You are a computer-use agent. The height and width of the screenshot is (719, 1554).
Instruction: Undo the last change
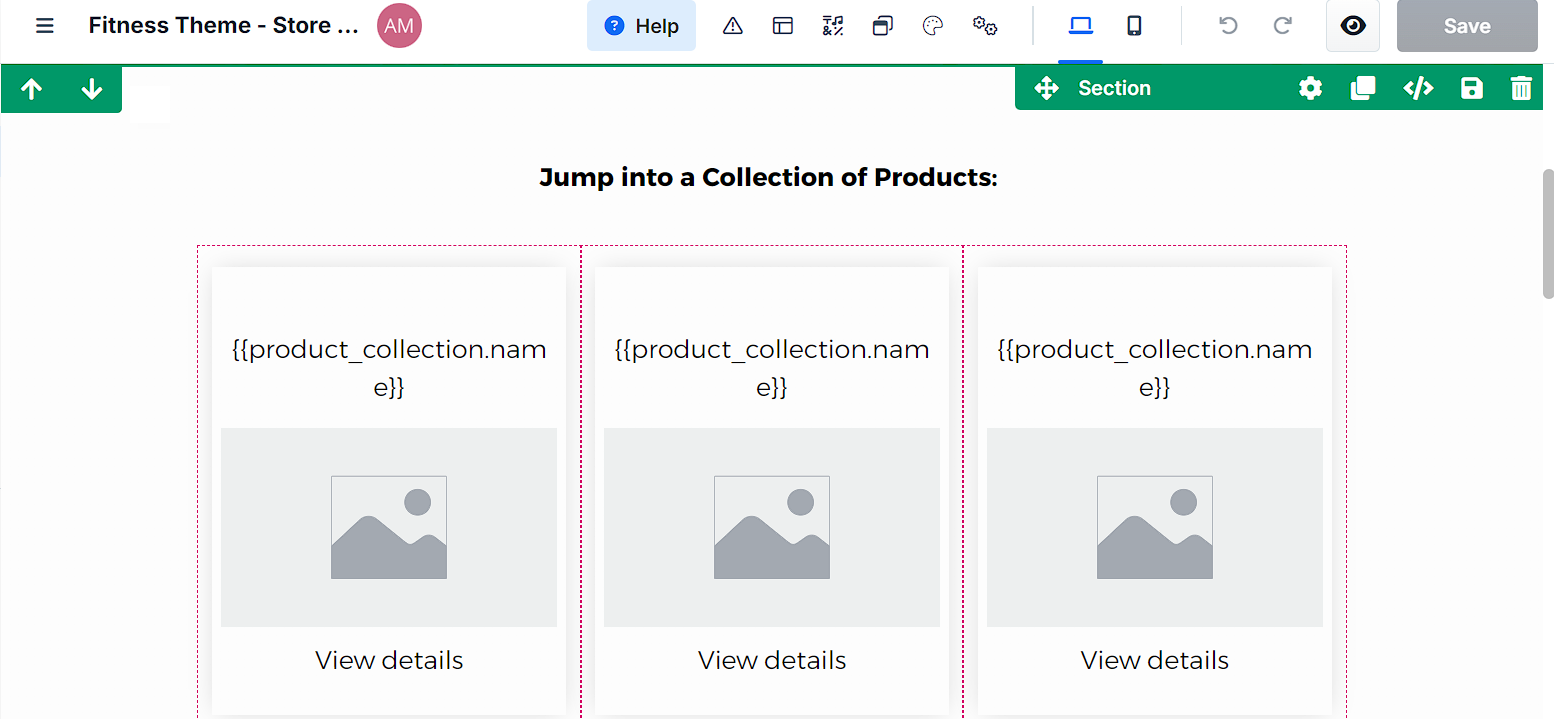point(1227,26)
